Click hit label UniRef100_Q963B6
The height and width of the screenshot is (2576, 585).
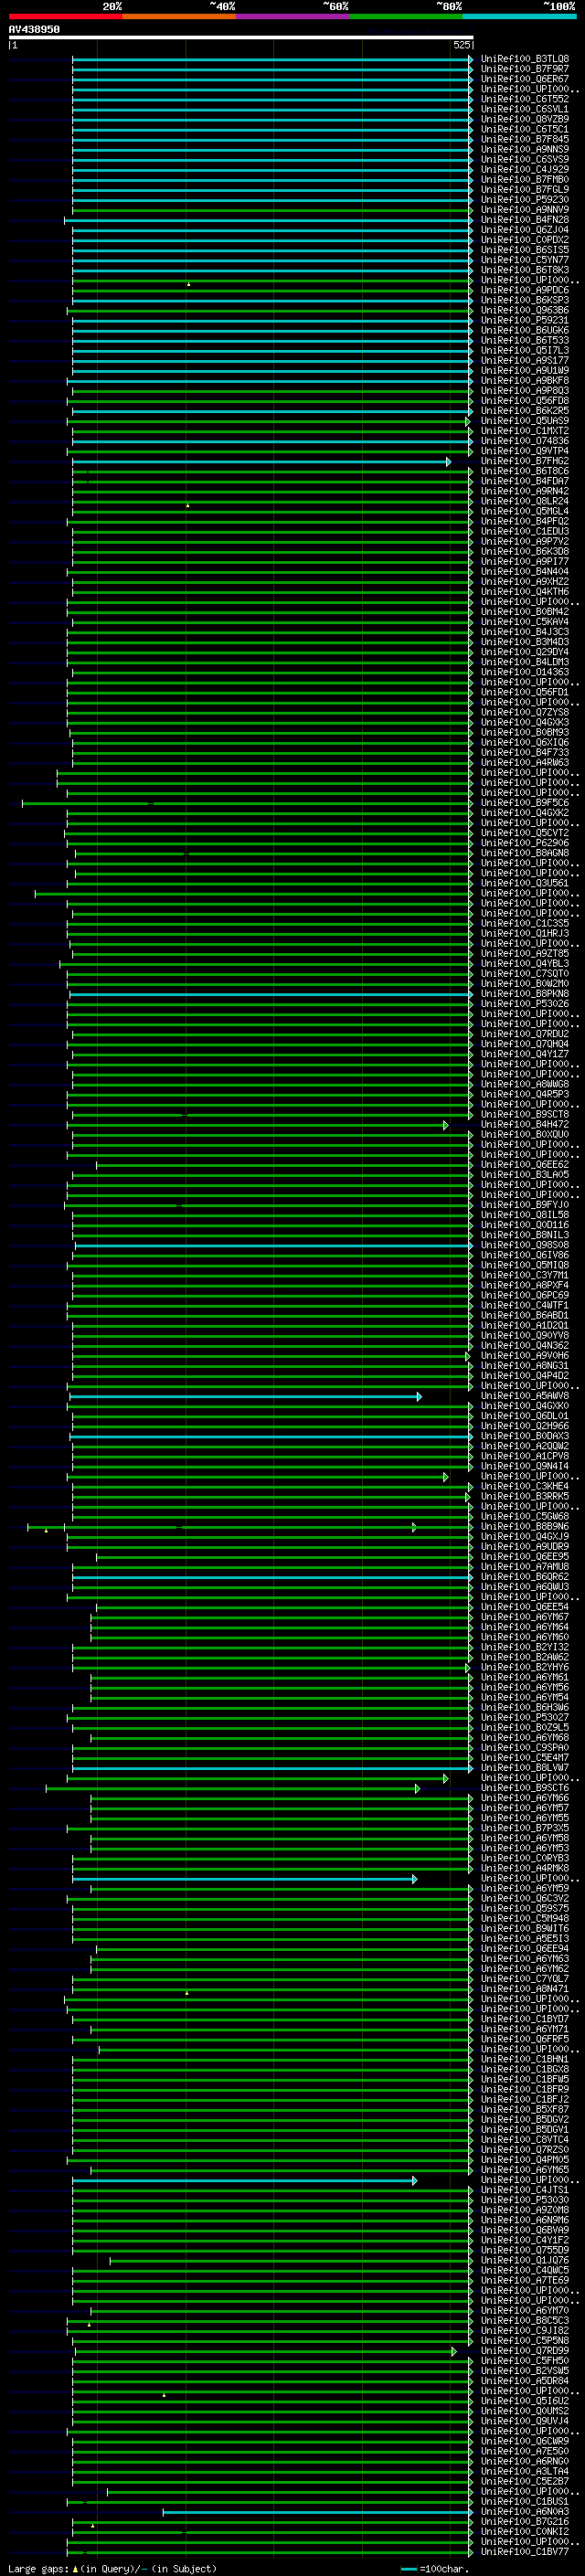point(525,310)
